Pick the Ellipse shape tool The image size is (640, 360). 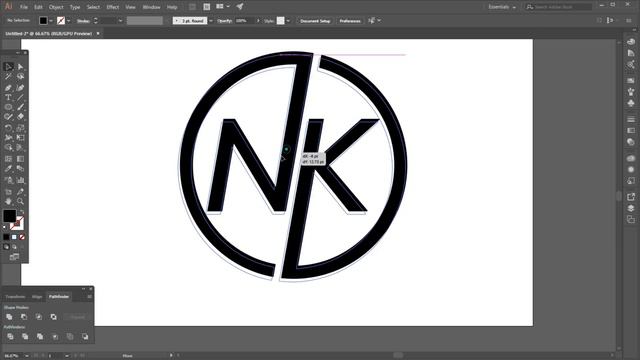pos(9,107)
